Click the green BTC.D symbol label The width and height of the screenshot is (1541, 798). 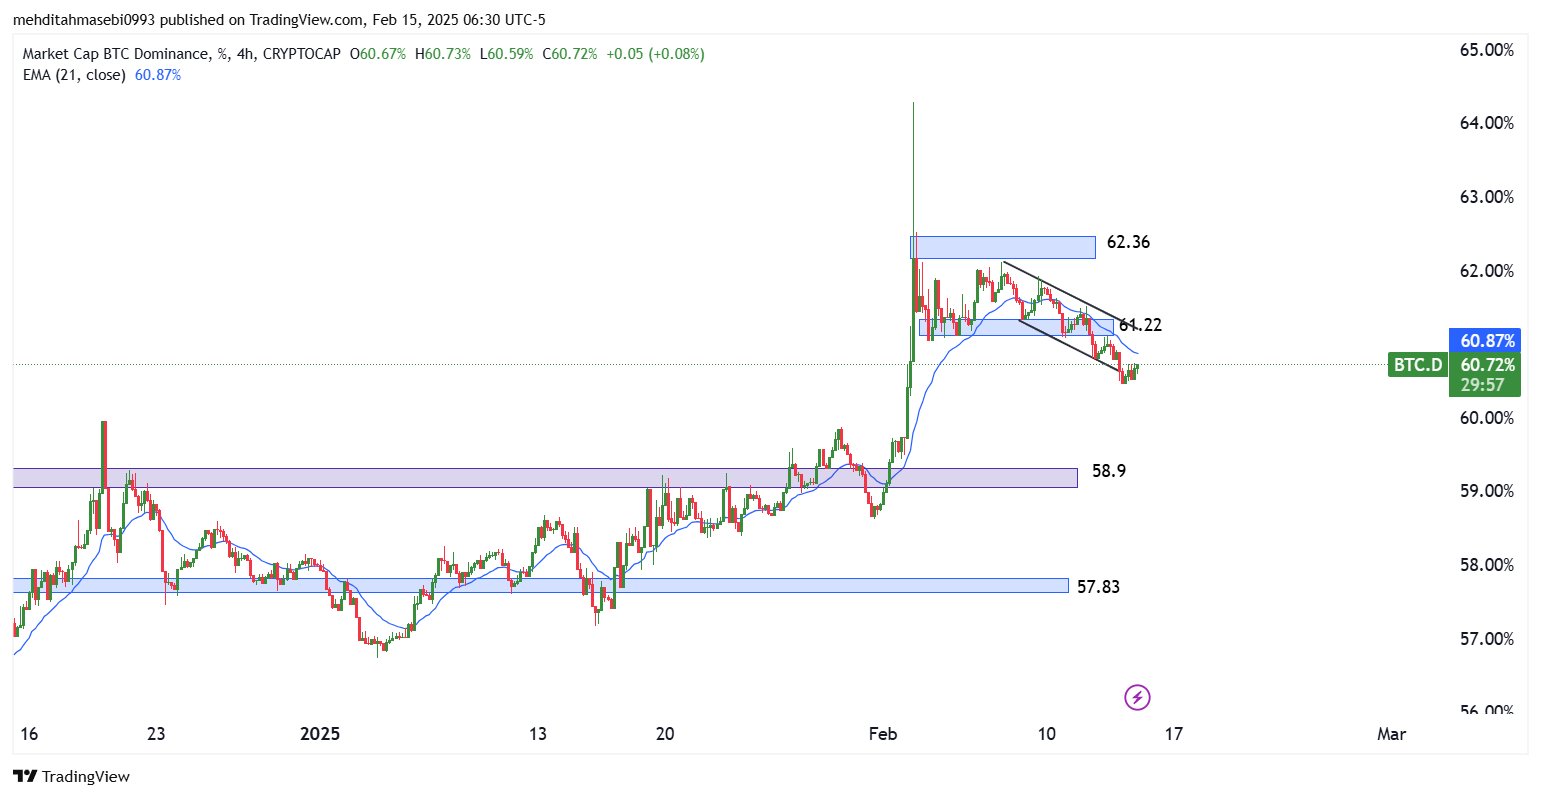[1419, 365]
